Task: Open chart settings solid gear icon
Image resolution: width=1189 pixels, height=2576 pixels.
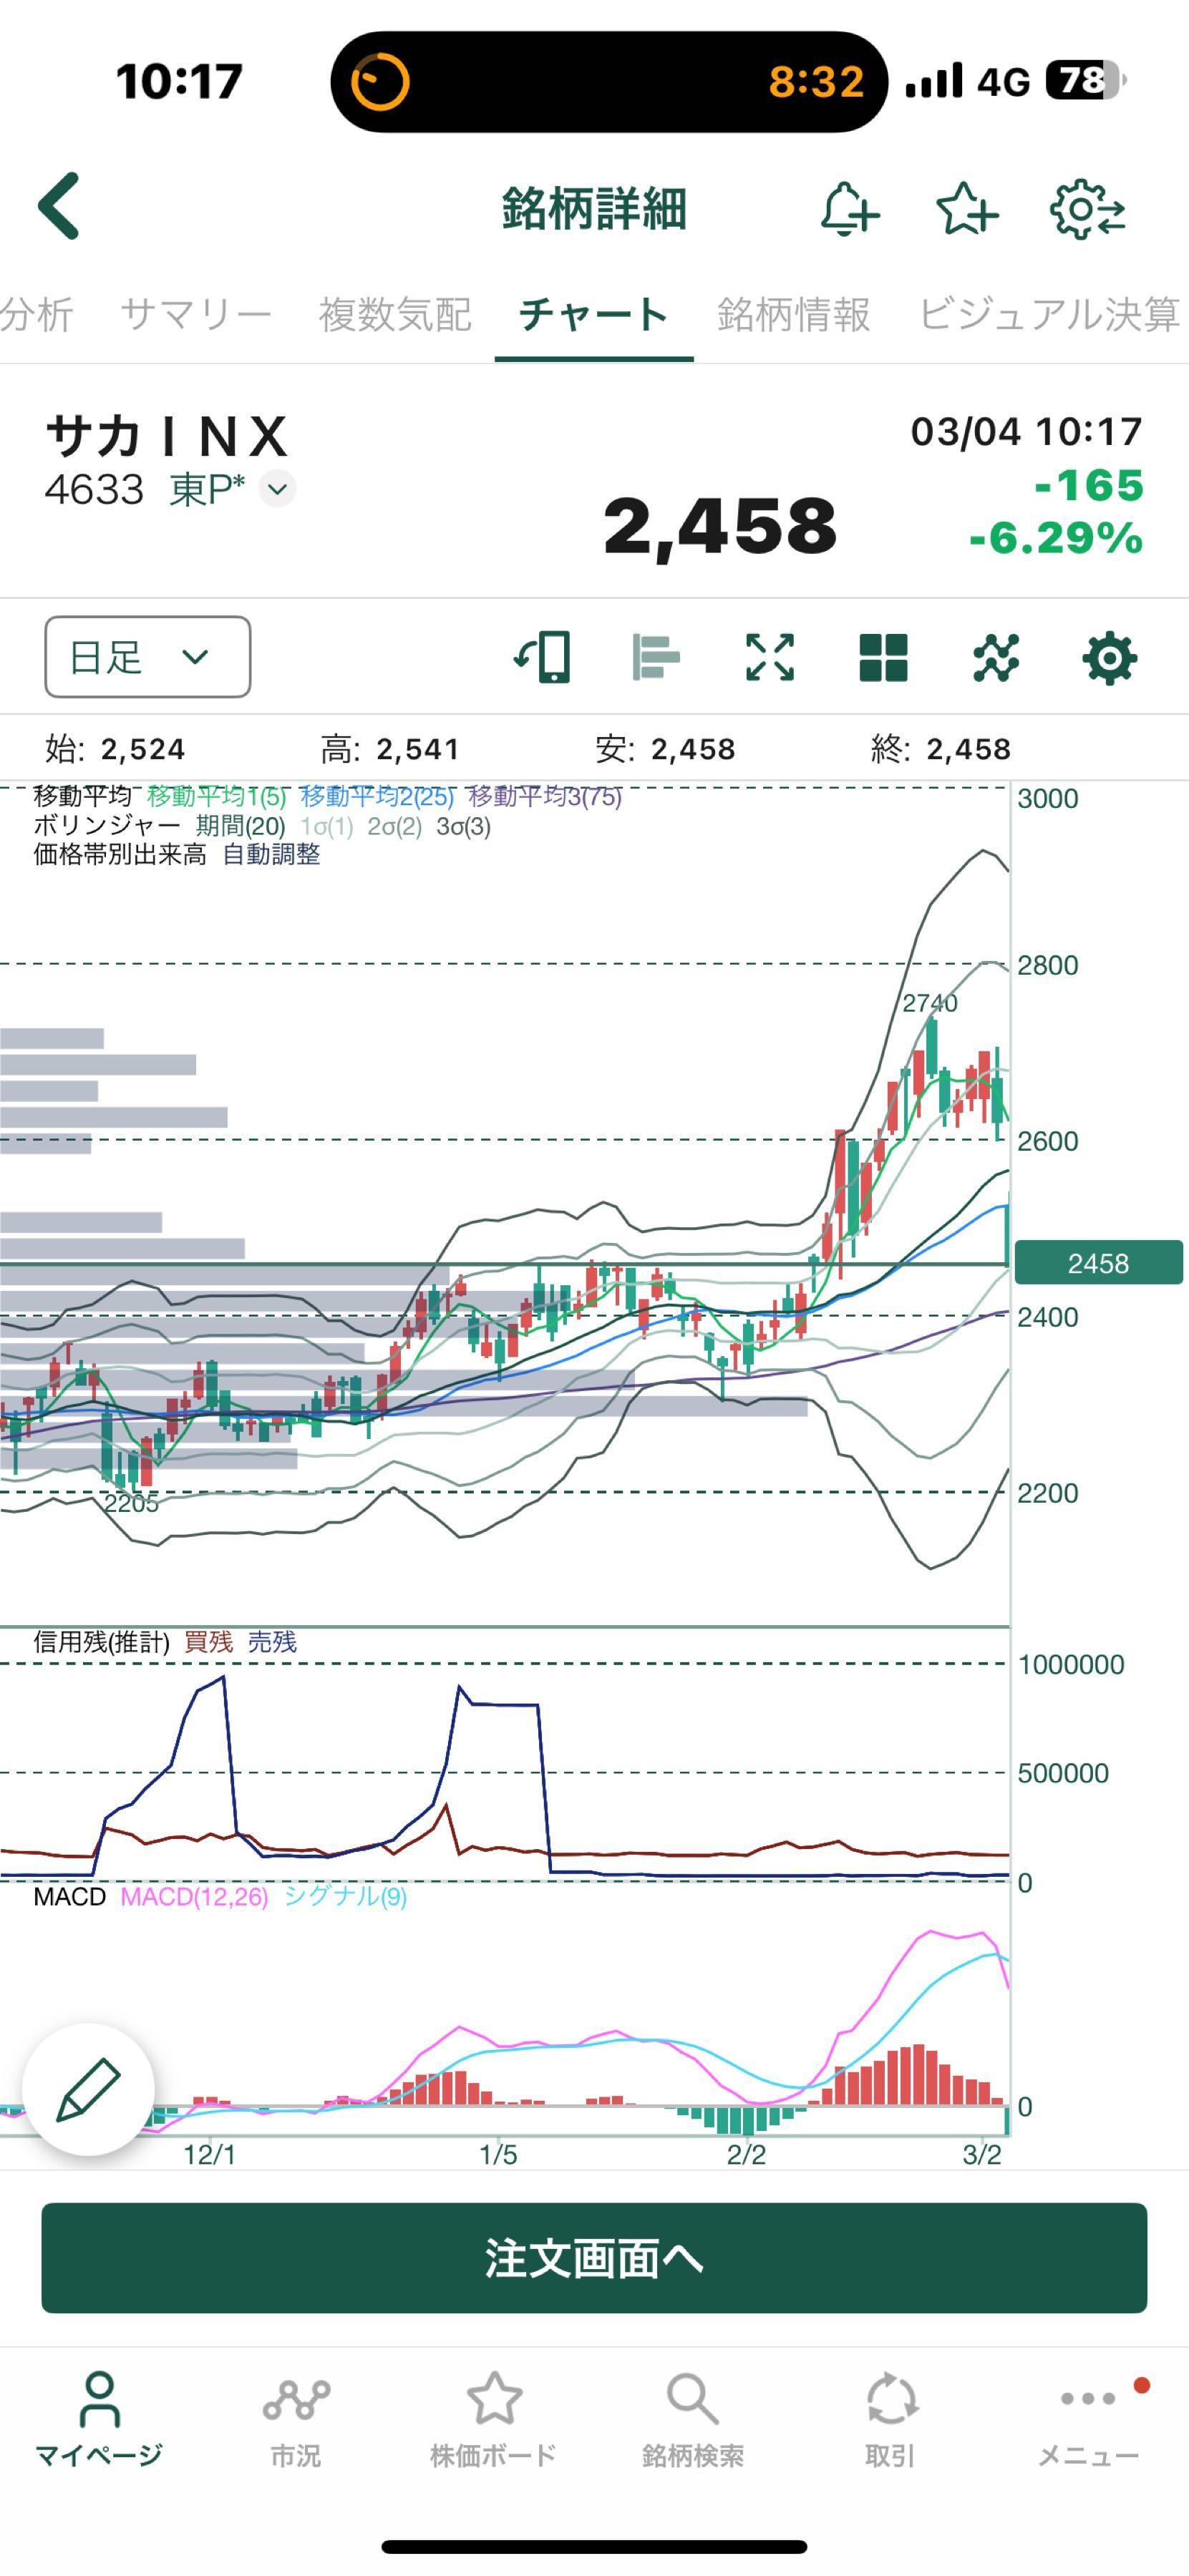Action: coord(1109,657)
